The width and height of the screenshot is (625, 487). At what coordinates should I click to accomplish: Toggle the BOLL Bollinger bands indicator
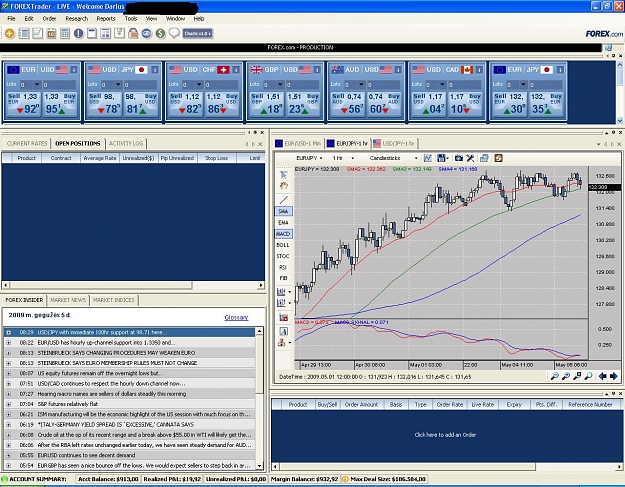pyautogui.click(x=283, y=245)
